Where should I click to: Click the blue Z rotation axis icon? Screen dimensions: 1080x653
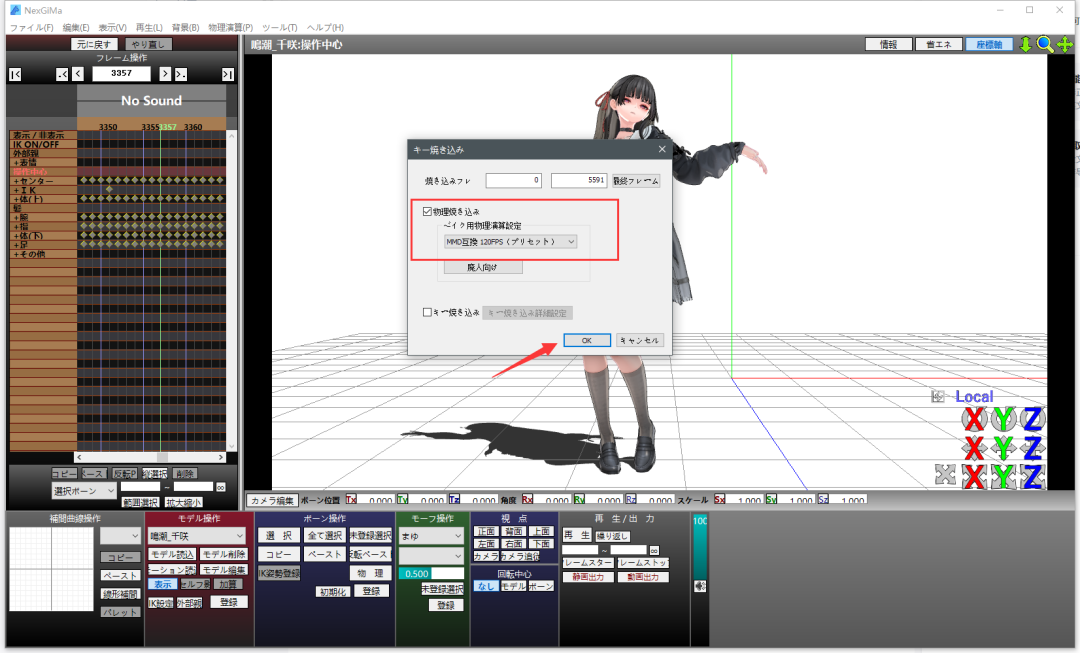pyautogui.click(x=1032, y=418)
